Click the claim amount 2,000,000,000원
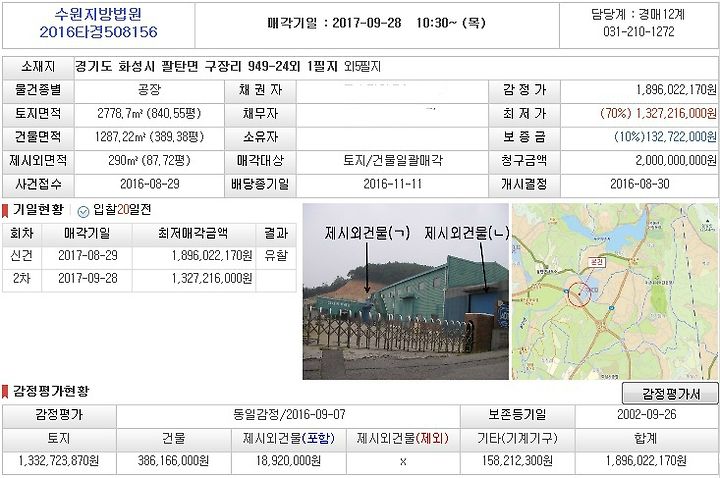720x478 pixels. point(676,160)
